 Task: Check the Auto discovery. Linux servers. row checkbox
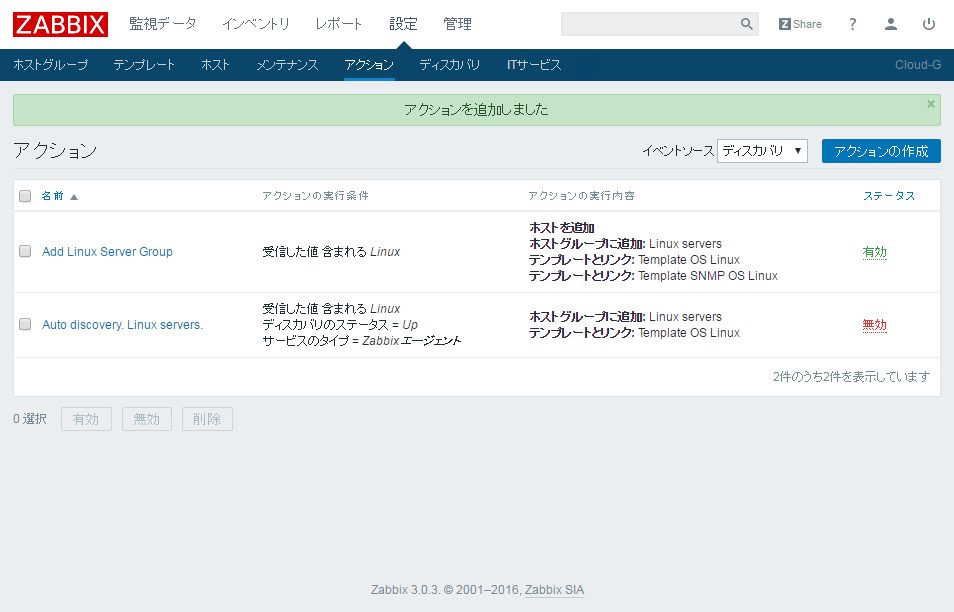click(x=25, y=324)
